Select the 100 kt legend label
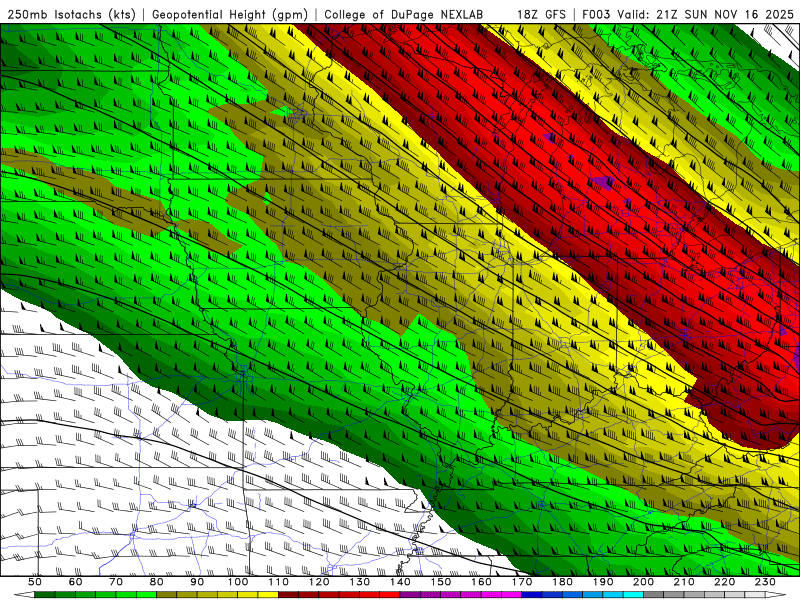The width and height of the screenshot is (800, 600). pos(238,582)
